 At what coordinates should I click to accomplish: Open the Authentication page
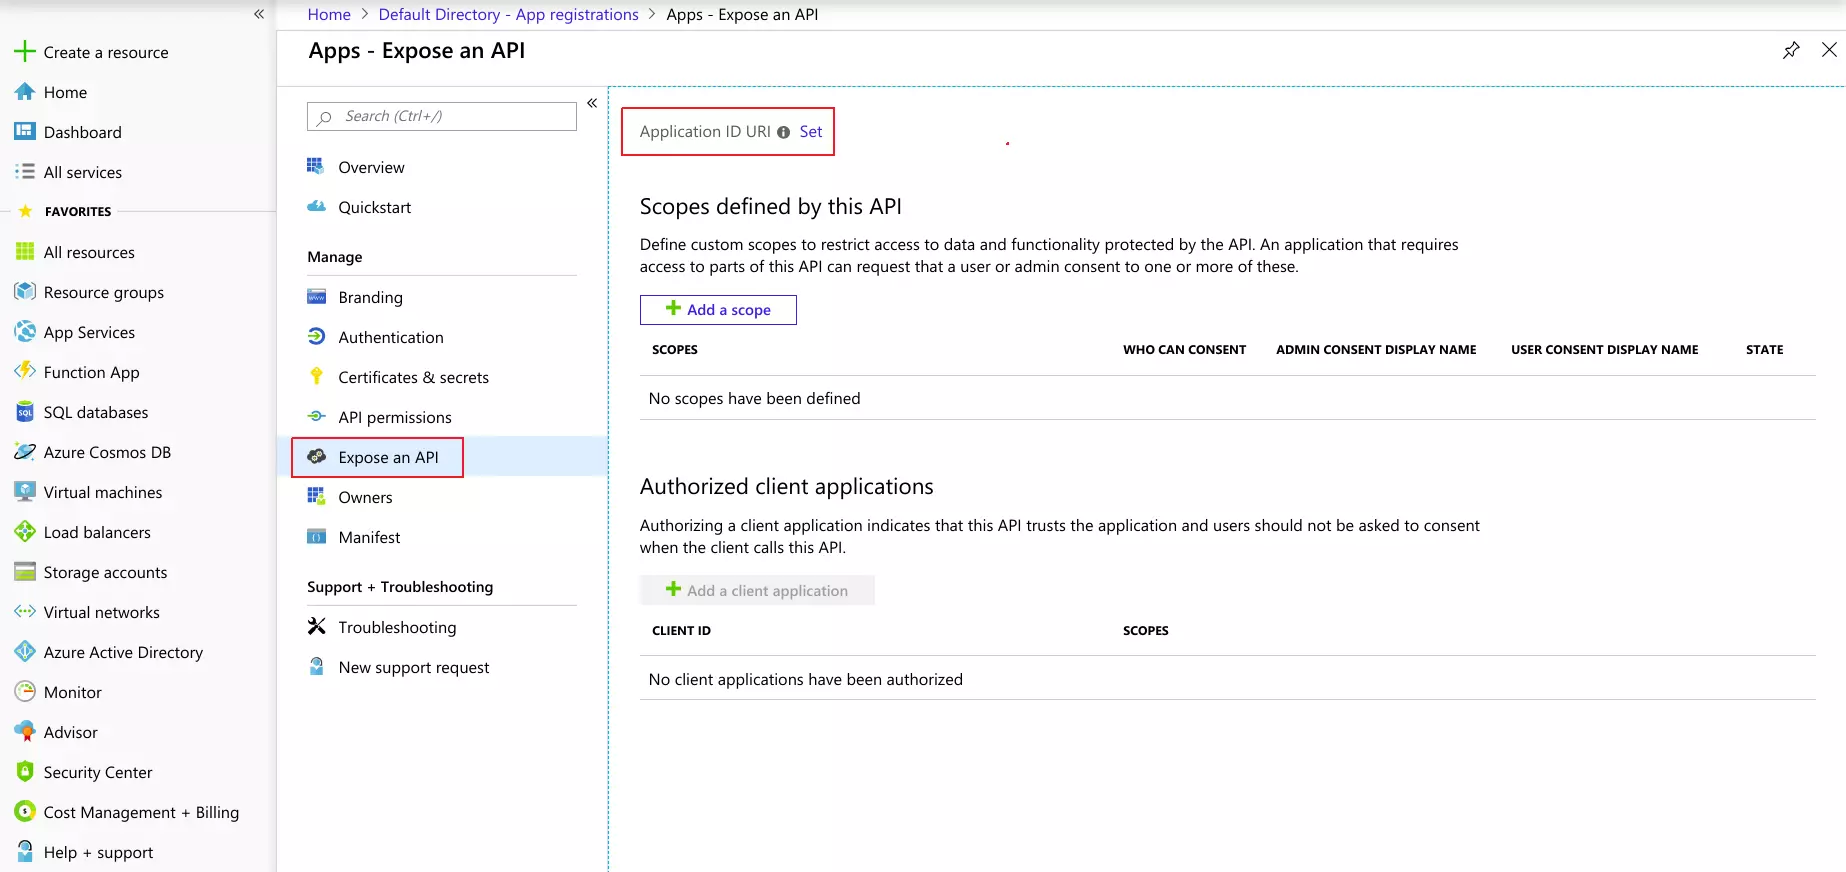[x=391, y=337]
